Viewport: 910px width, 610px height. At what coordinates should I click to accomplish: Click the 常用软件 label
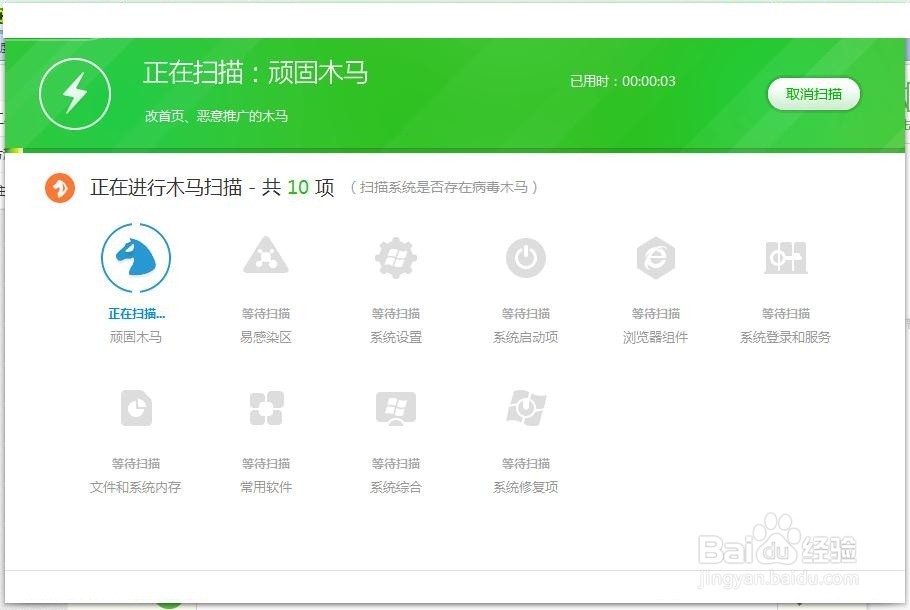[x=266, y=487]
